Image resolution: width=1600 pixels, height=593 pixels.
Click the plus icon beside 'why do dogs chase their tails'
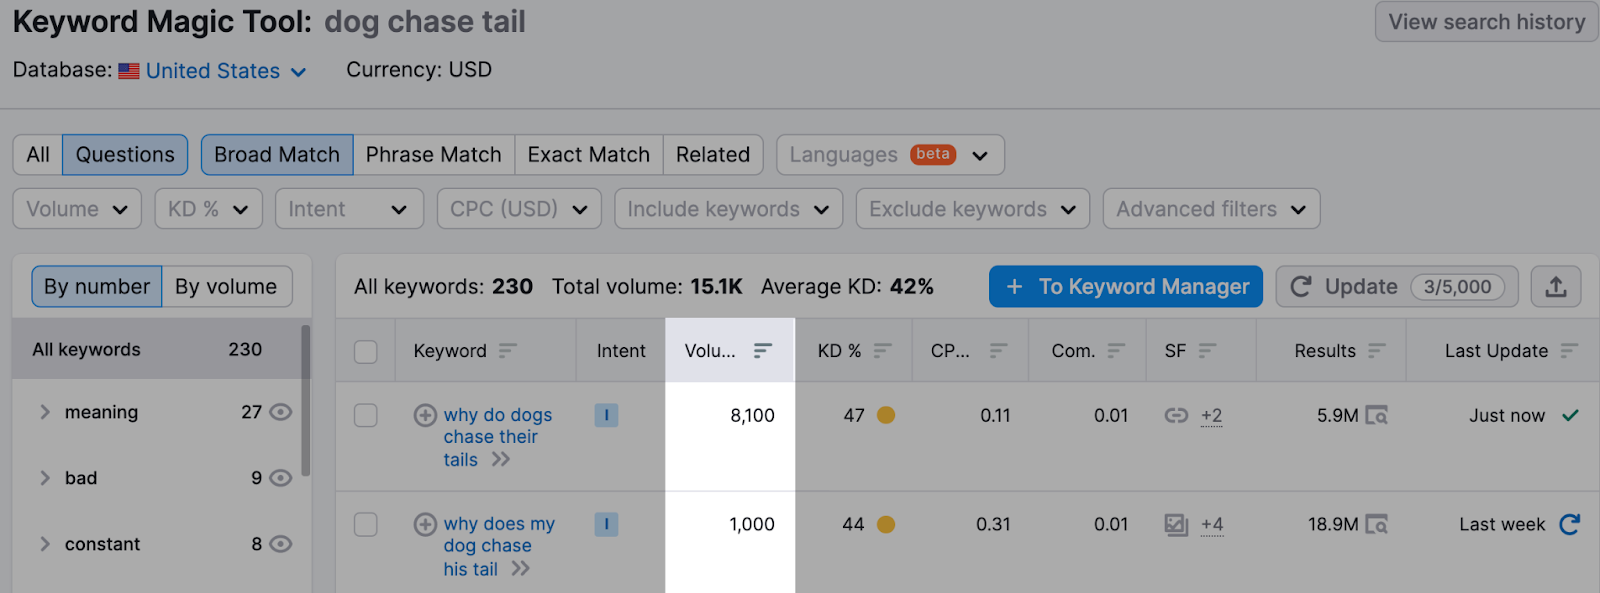pyautogui.click(x=425, y=415)
